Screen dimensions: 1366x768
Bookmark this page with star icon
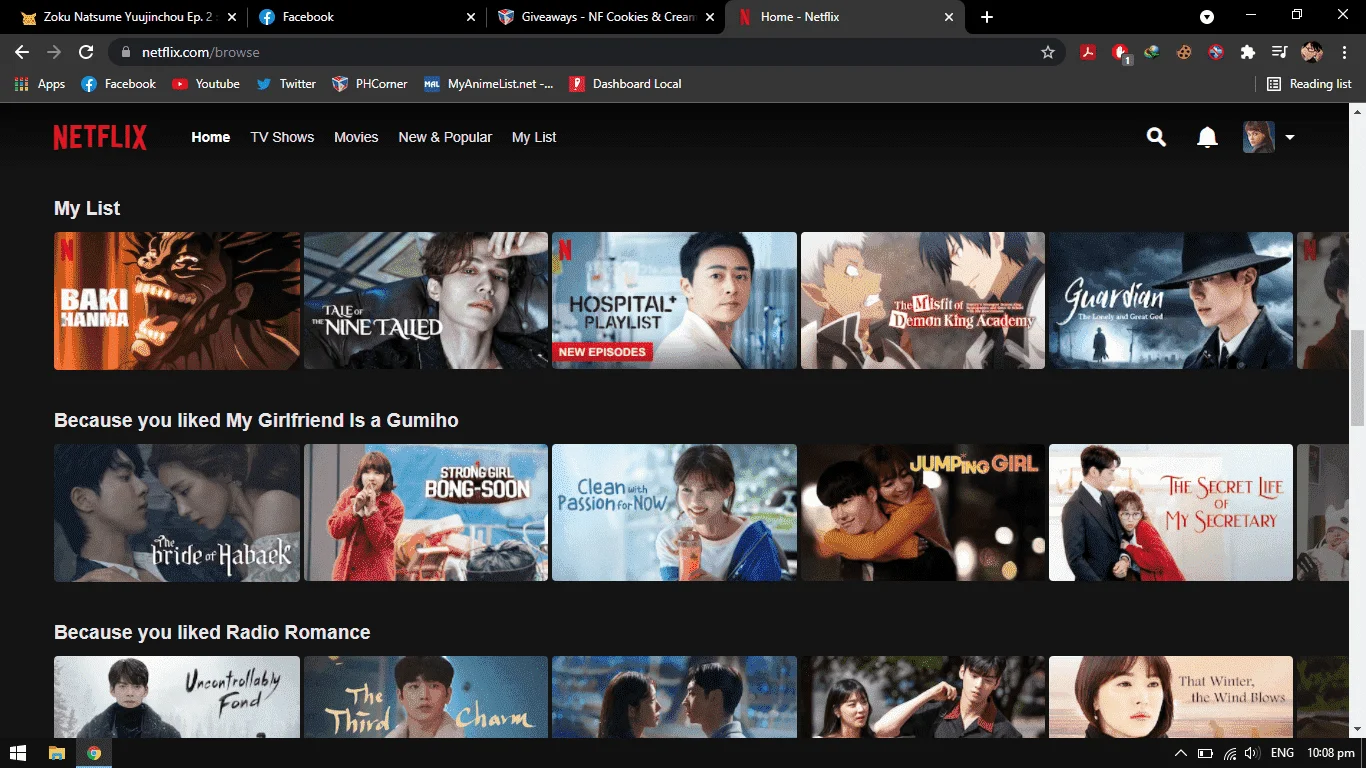[x=1048, y=52]
